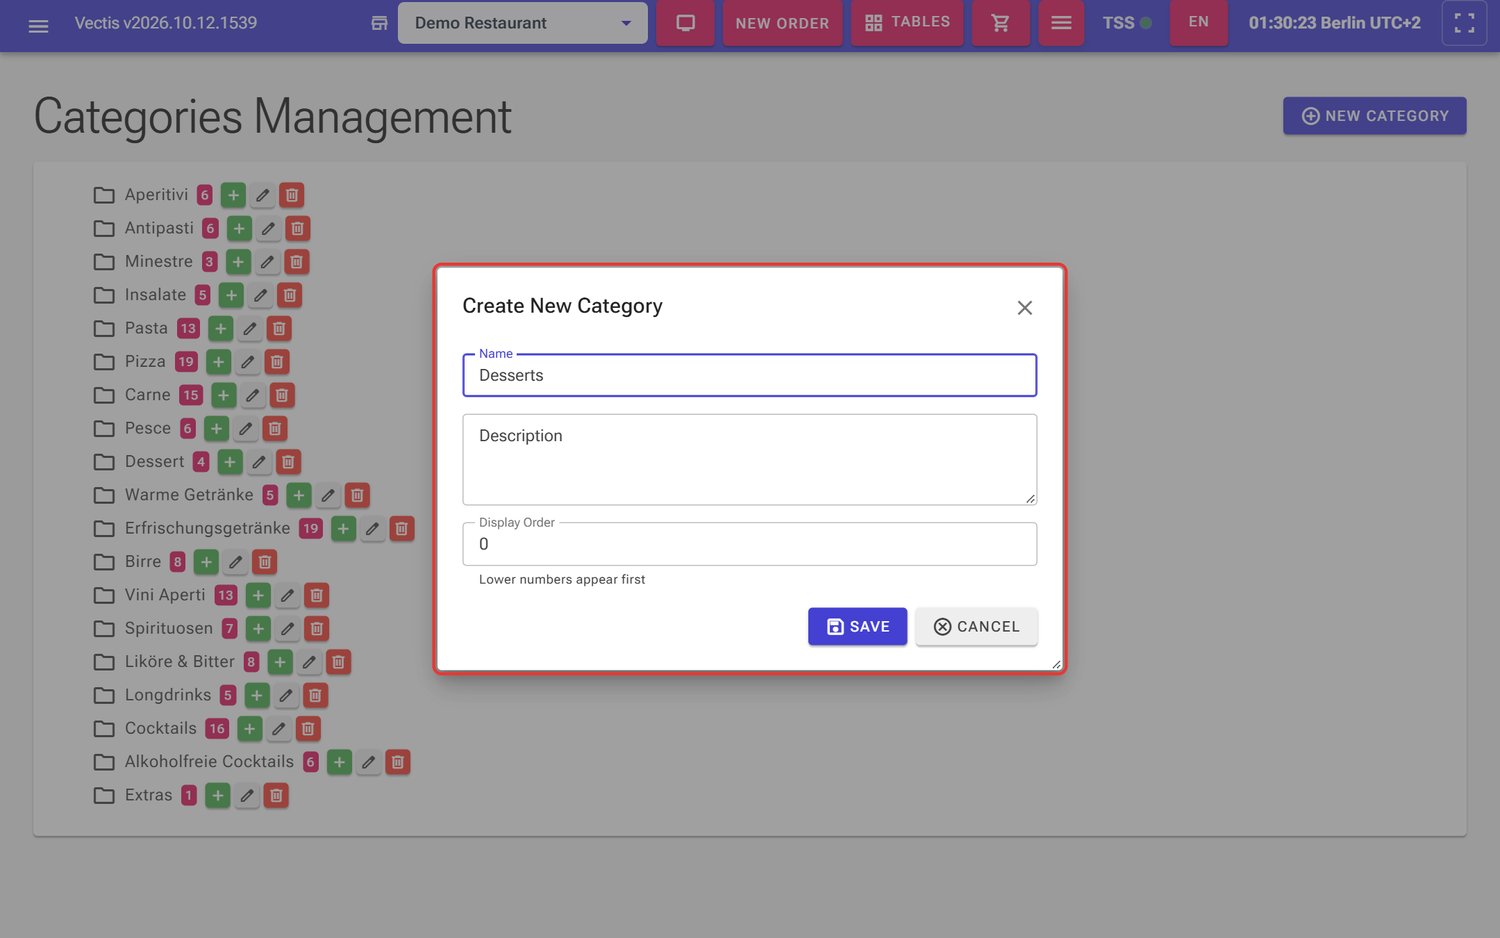
Task: Edit the Pesce category
Action: pos(245,428)
